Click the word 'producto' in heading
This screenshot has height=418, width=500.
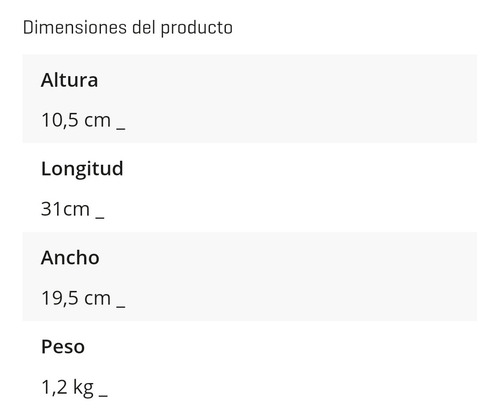(197, 28)
